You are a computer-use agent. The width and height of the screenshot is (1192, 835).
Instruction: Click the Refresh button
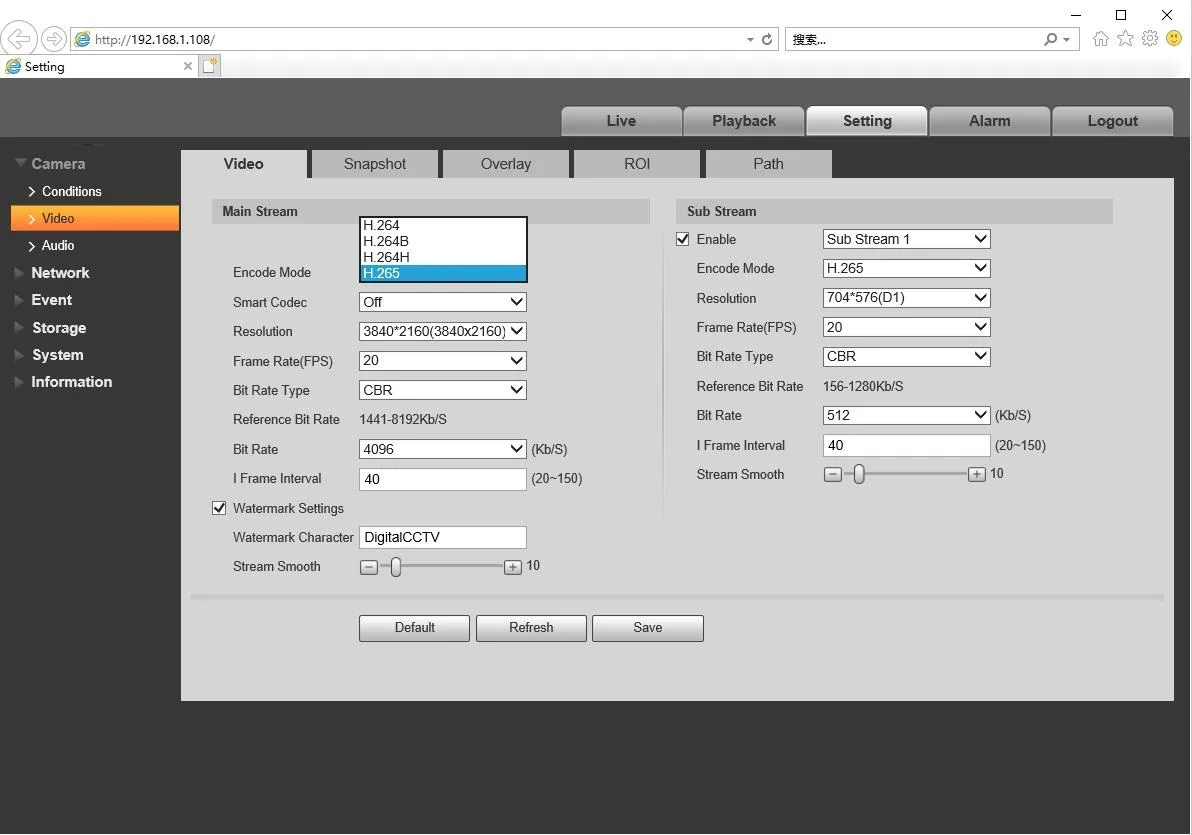531,628
